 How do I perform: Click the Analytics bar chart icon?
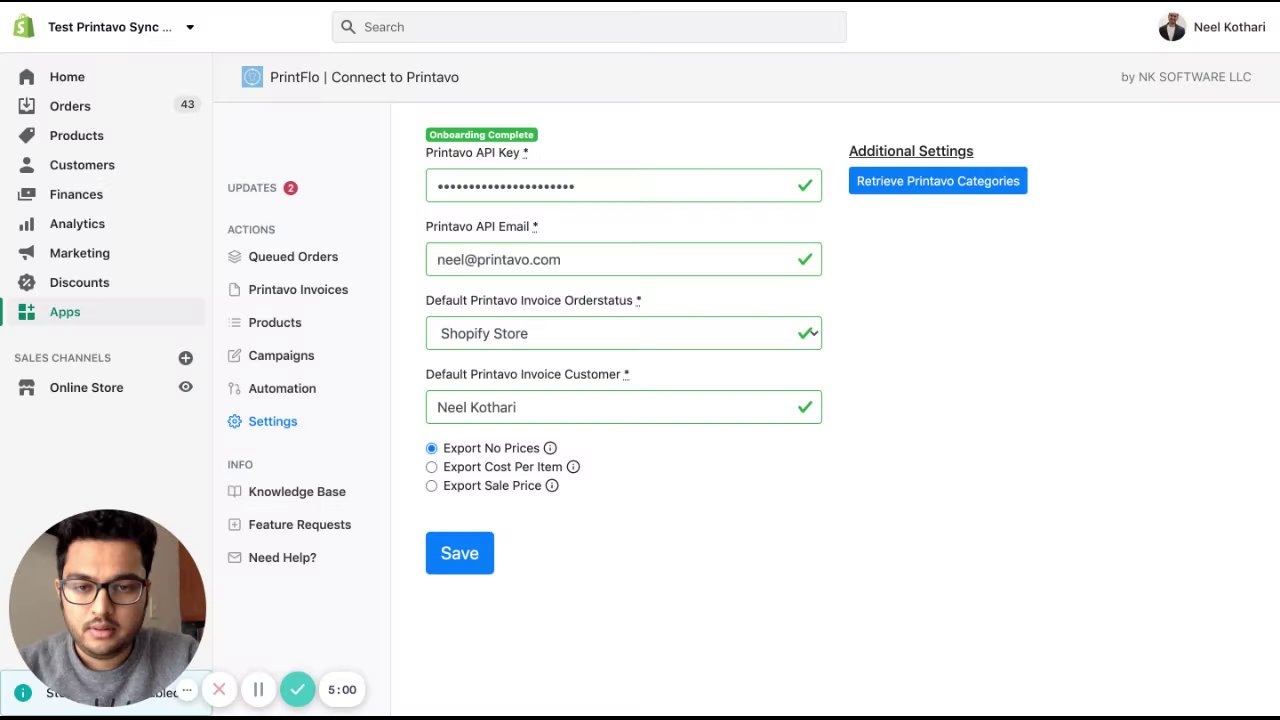pos(27,224)
